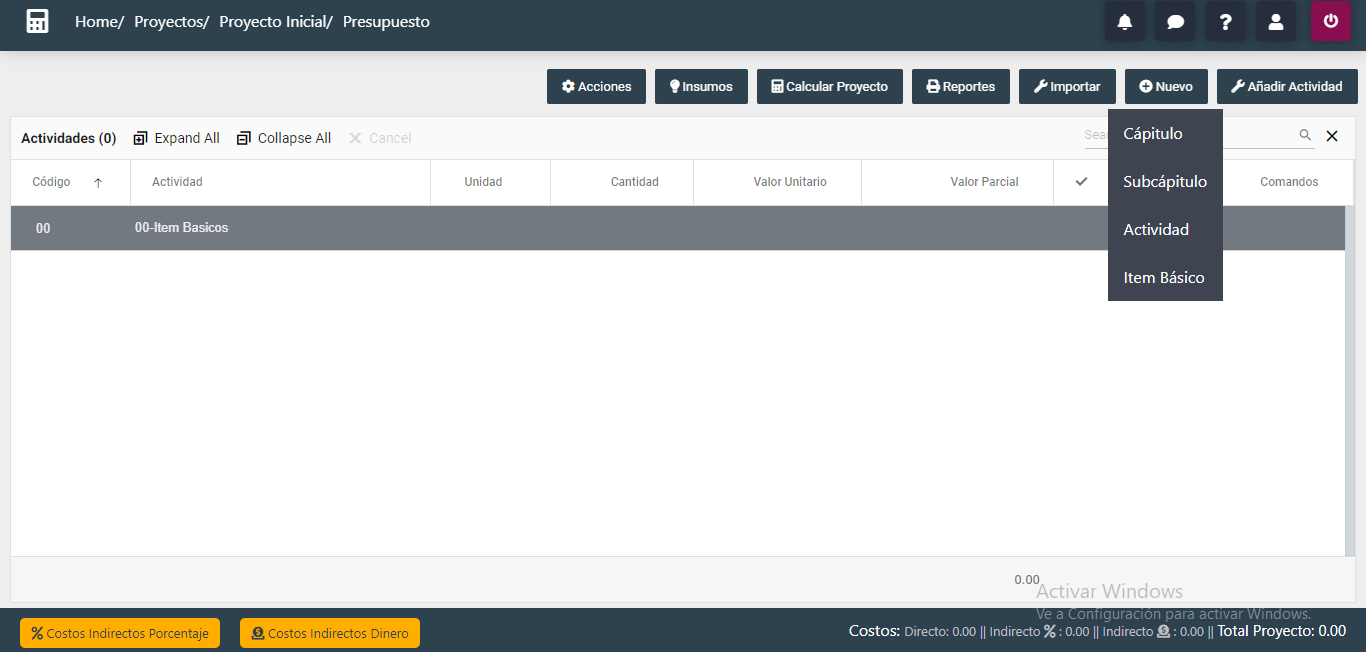Click the sort arrow beside Código
Screen dimensions: 1366x652
[98, 183]
